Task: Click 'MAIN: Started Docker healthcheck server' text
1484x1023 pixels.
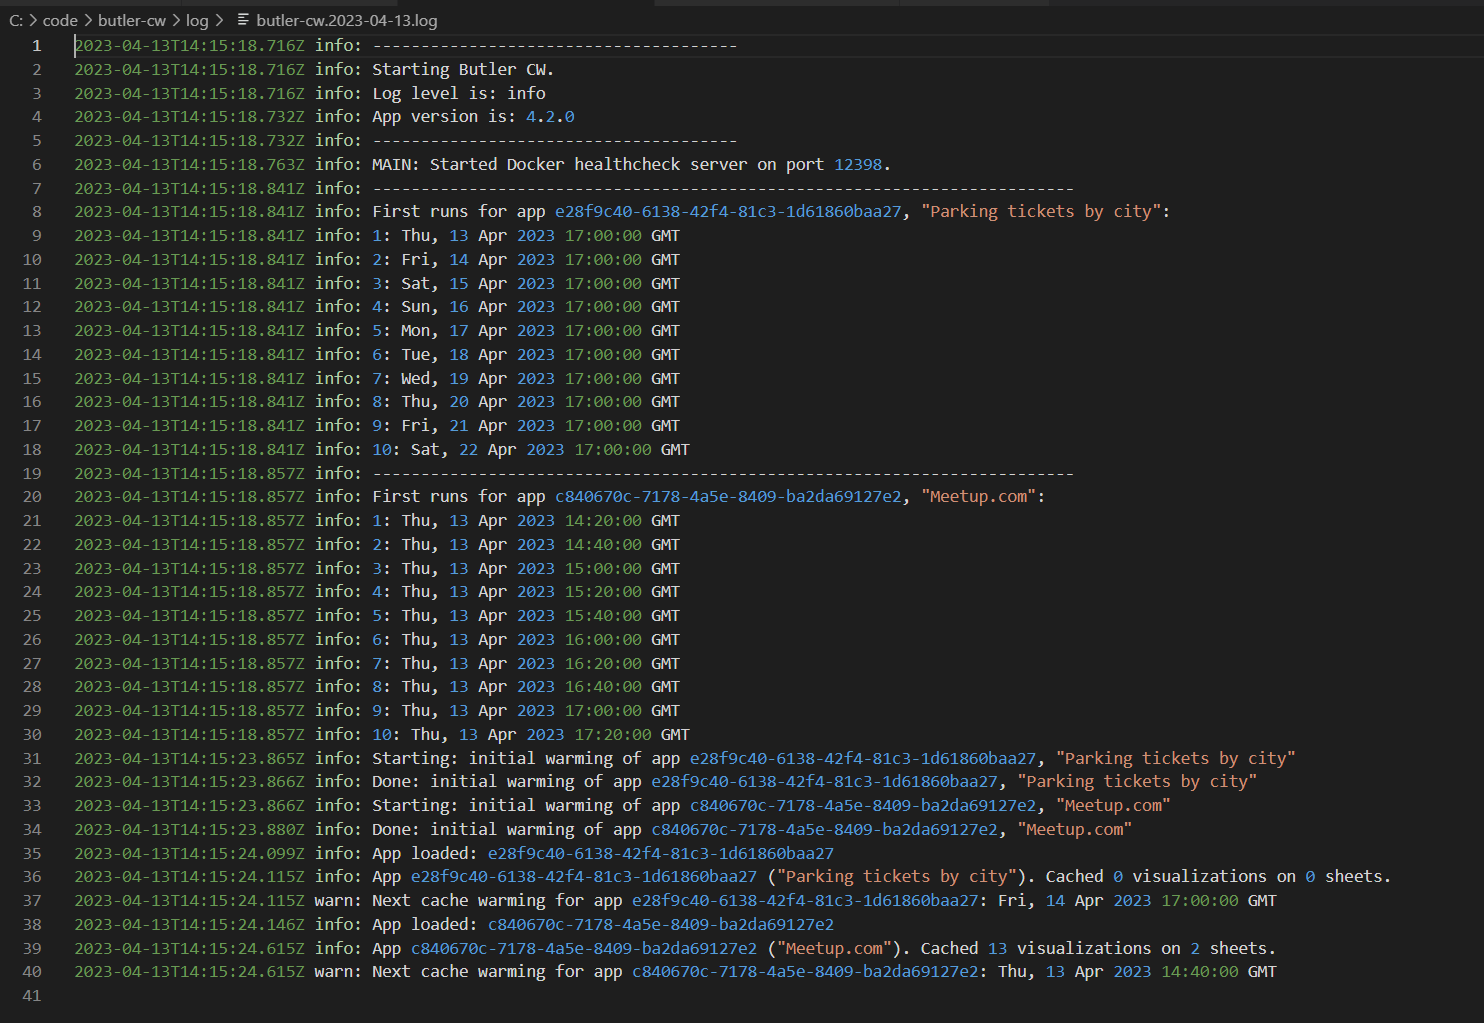Action: 559,164
